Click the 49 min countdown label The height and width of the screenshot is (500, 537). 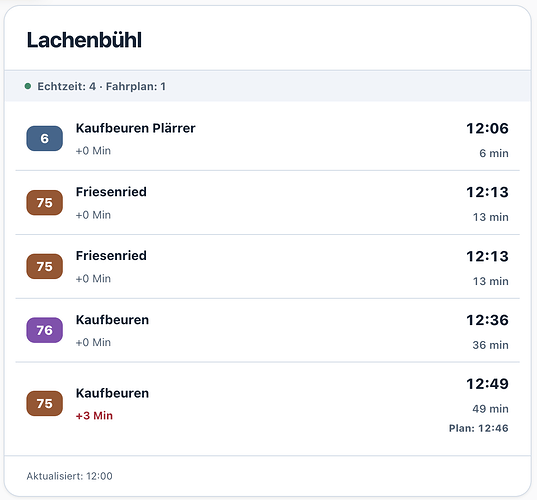pos(490,409)
